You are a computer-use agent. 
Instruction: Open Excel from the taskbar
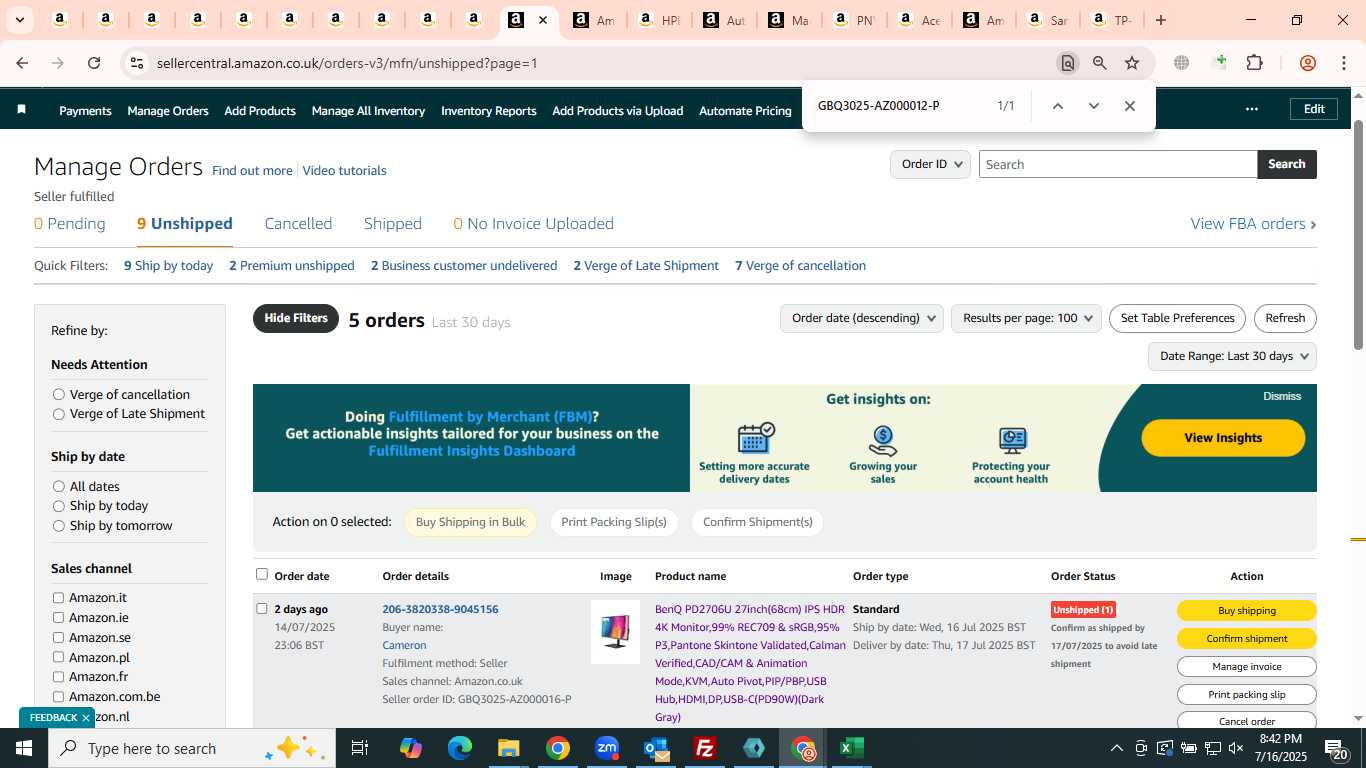click(852, 748)
